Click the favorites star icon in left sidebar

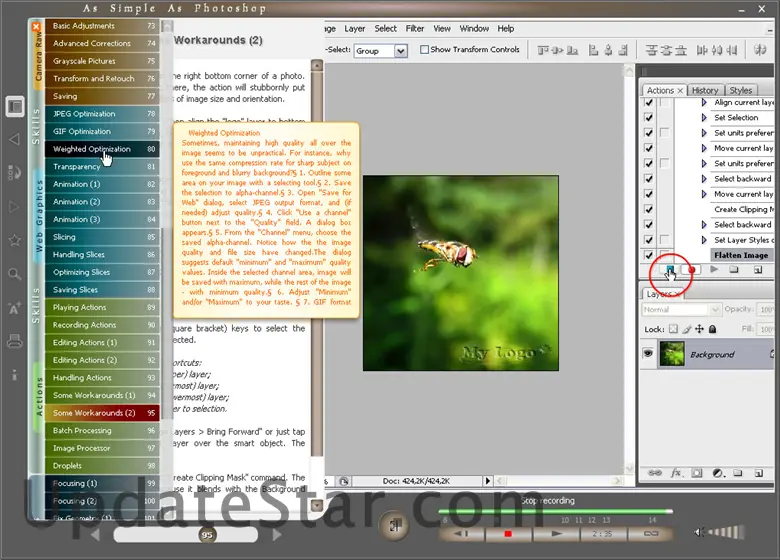tap(15, 240)
